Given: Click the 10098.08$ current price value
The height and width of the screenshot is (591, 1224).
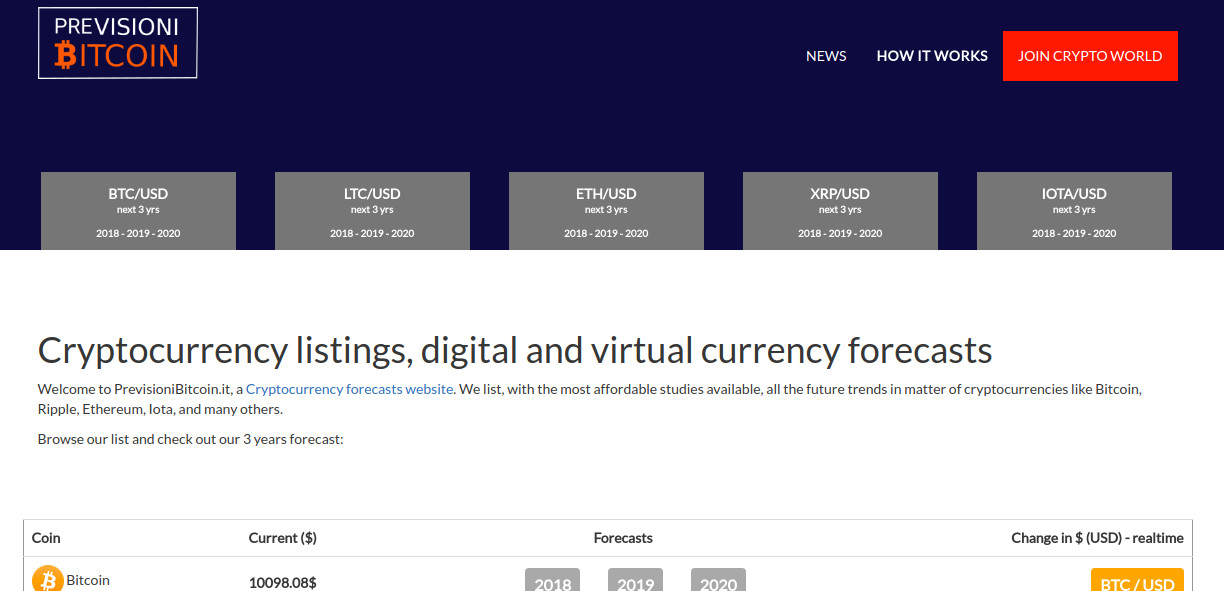Looking at the screenshot, I should click(x=283, y=582).
